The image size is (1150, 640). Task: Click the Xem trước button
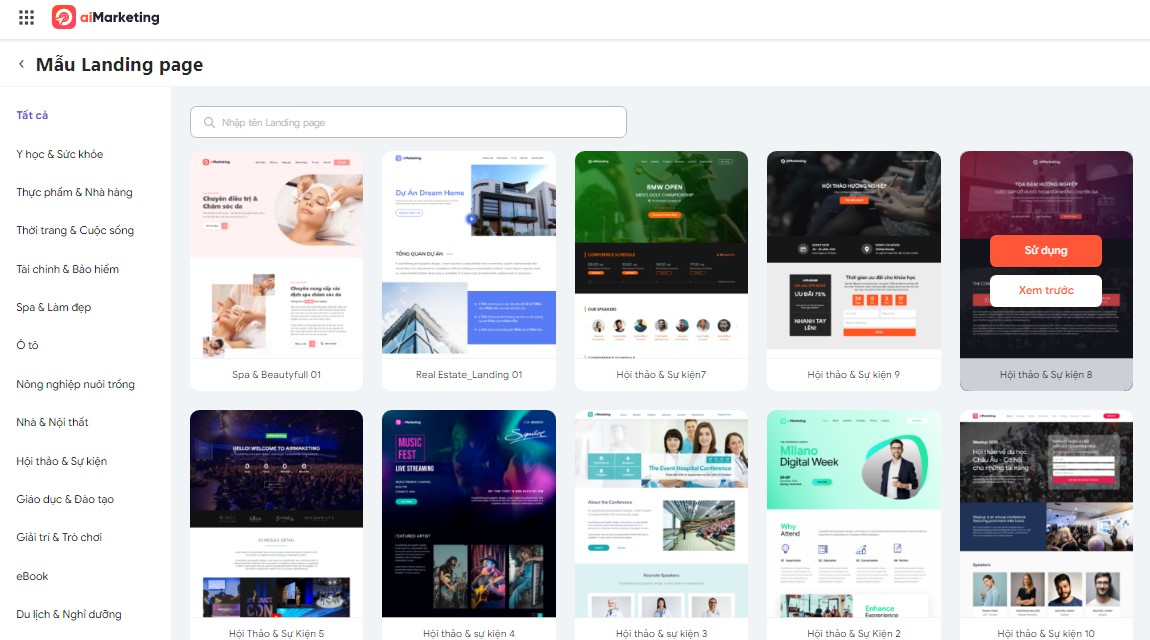click(1046, 290)
